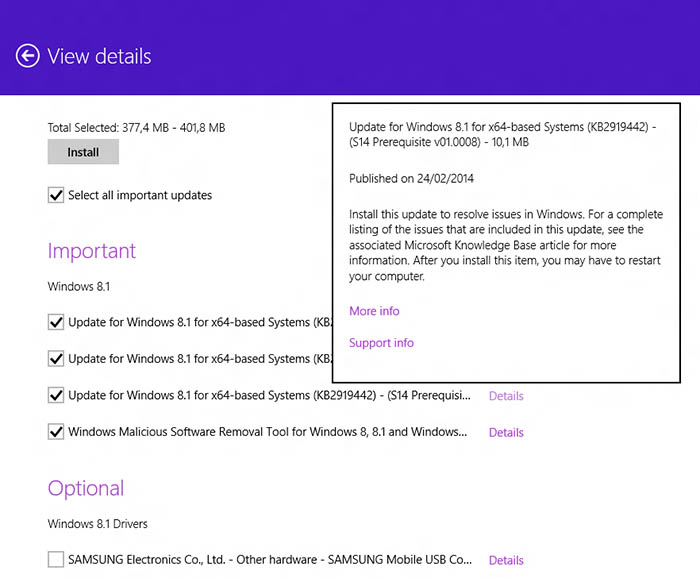This screenshot has height=578, width=700.
Task: Open the Support info link
Action: (381, 343)
